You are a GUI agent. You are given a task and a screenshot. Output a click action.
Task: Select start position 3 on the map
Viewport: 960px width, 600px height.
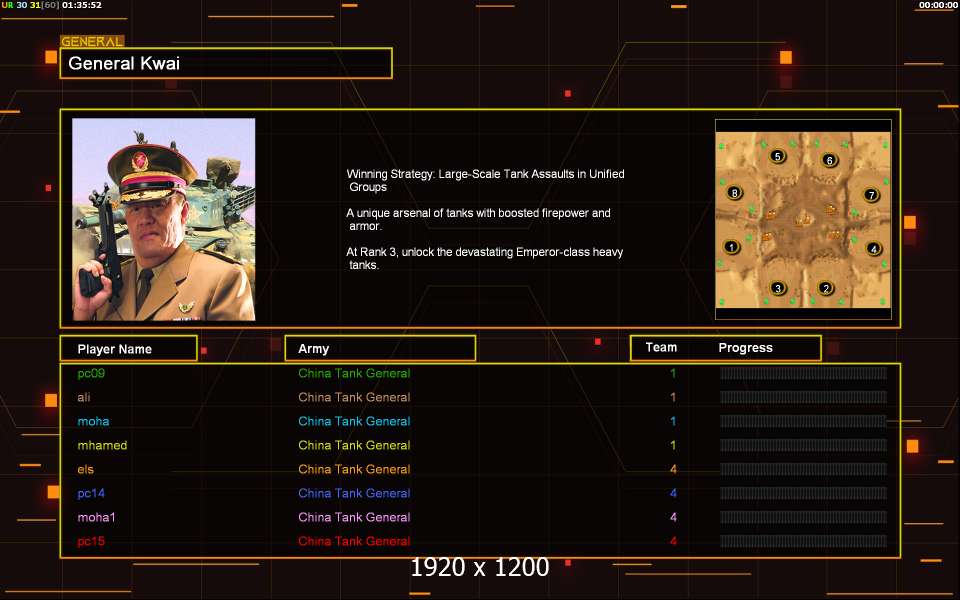[x=778, y=288]
